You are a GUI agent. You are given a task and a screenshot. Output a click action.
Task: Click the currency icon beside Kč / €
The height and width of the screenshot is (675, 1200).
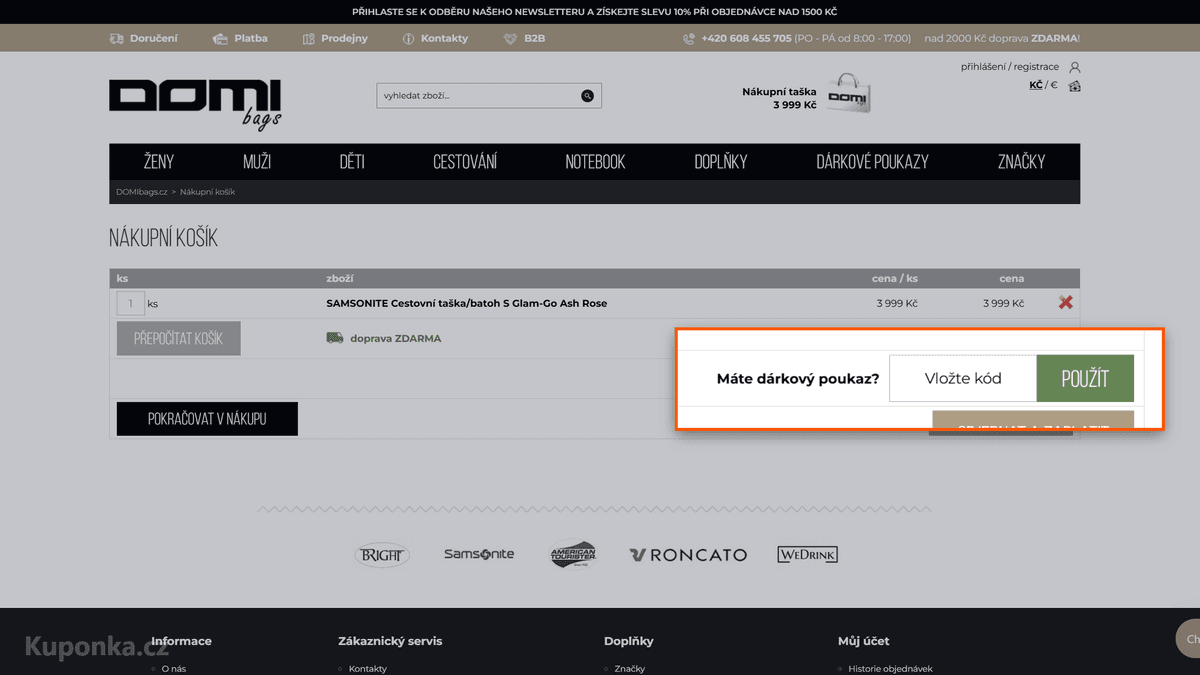coord(1074,85)
